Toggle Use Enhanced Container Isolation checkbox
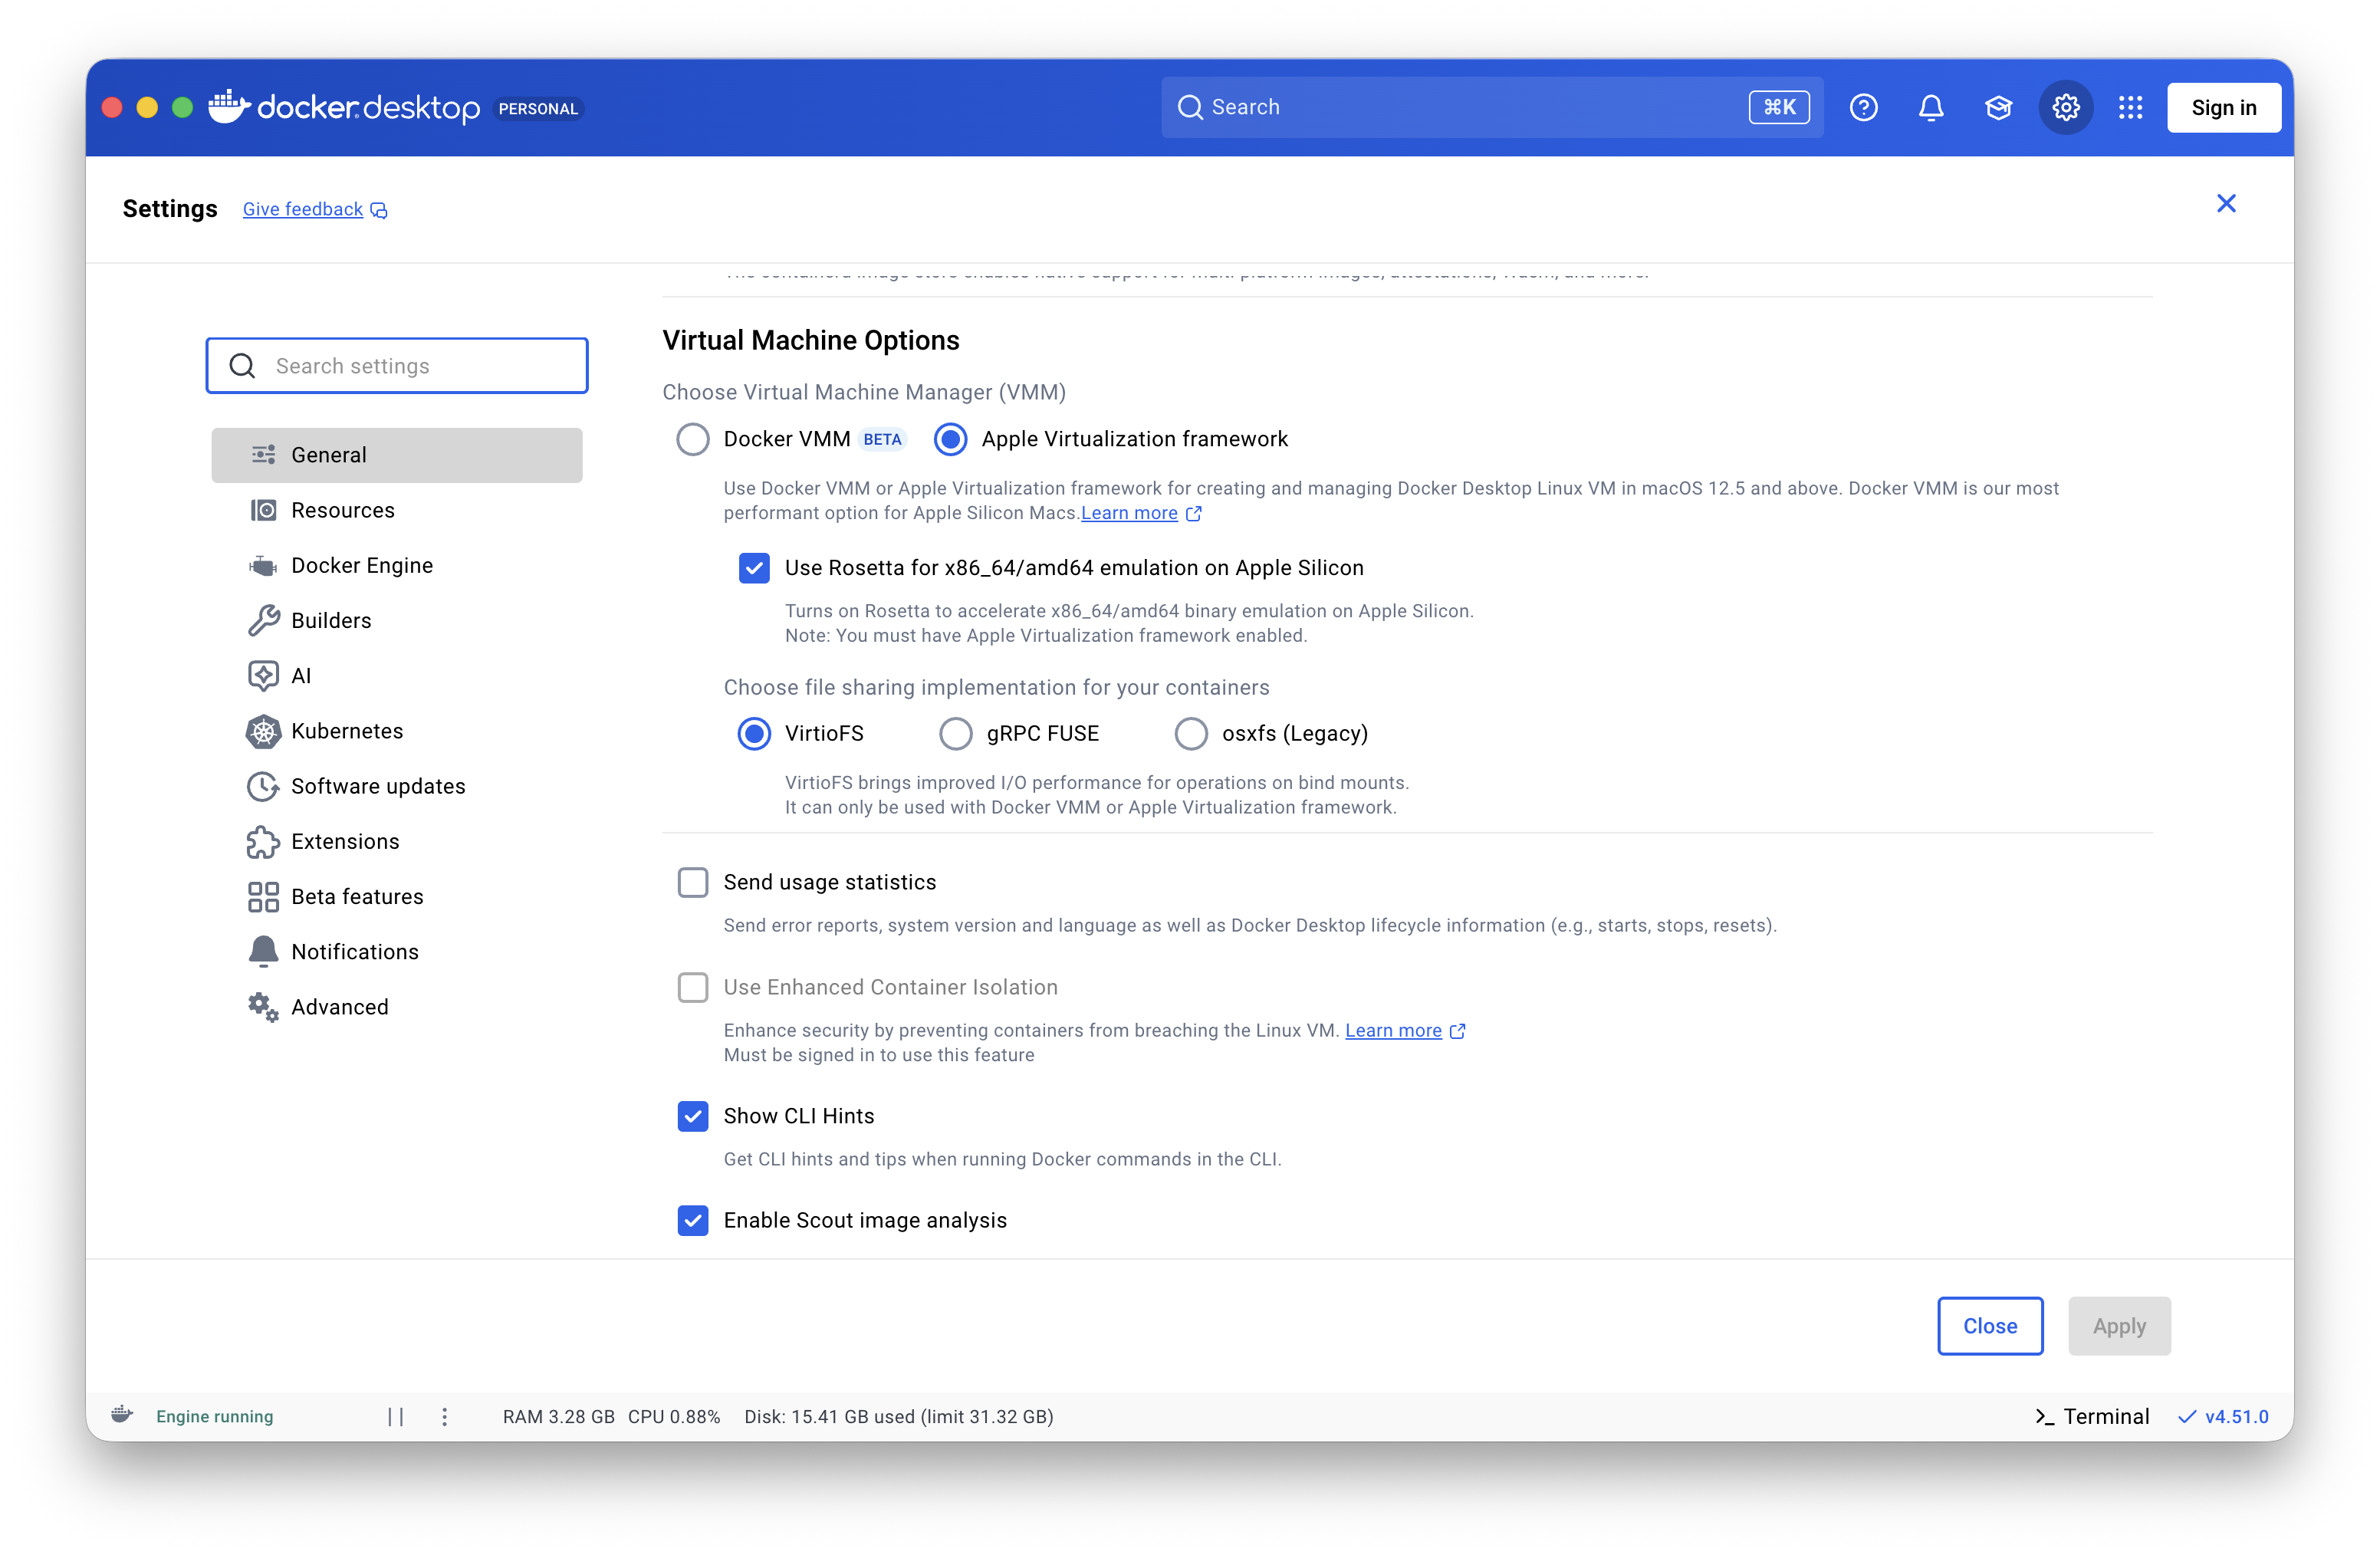The image size is (2380, 1555). (693, 988)
